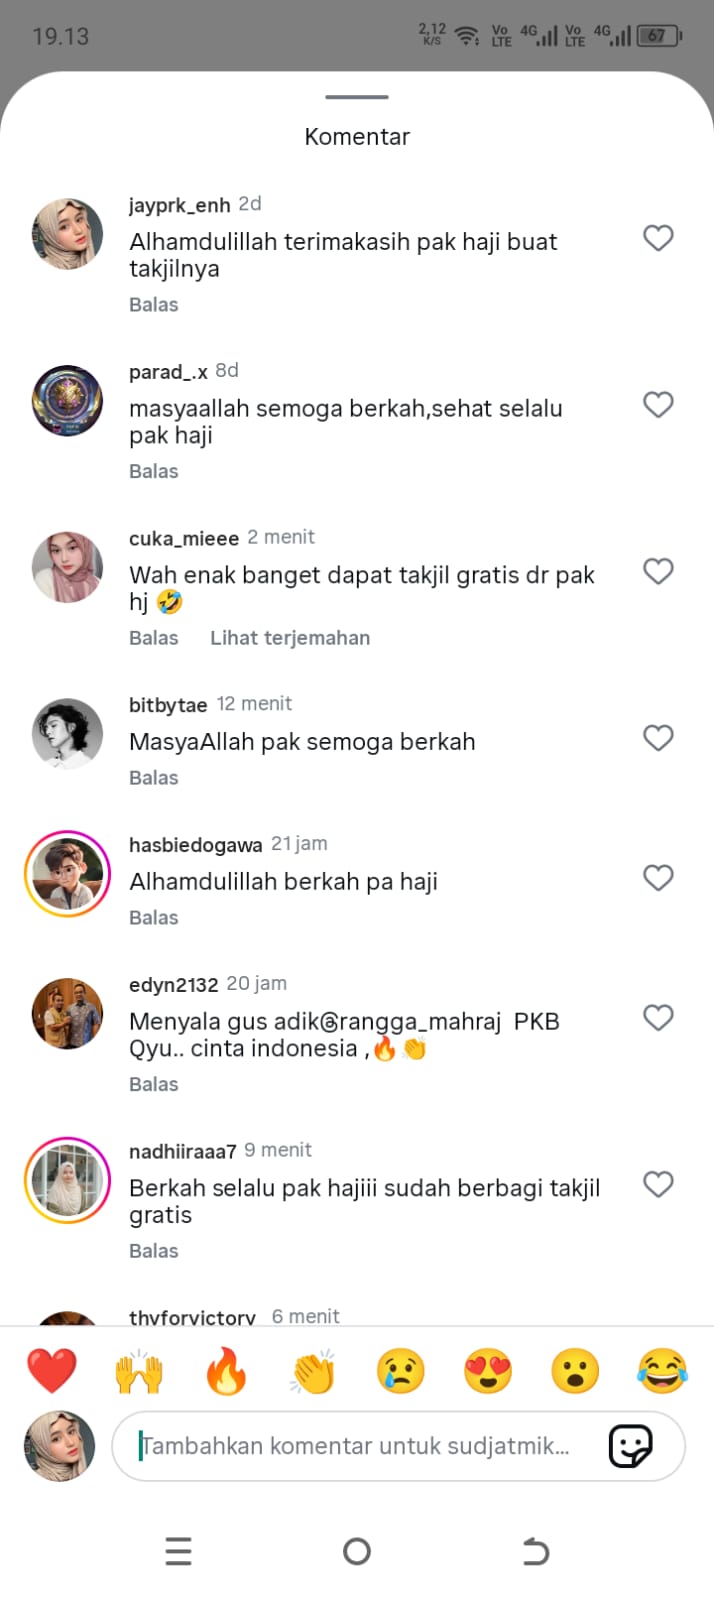Like nadhiiraaa7's comment using heart icon
The height and width of the screenshot is (1599, 714).
pos(658,1184)
